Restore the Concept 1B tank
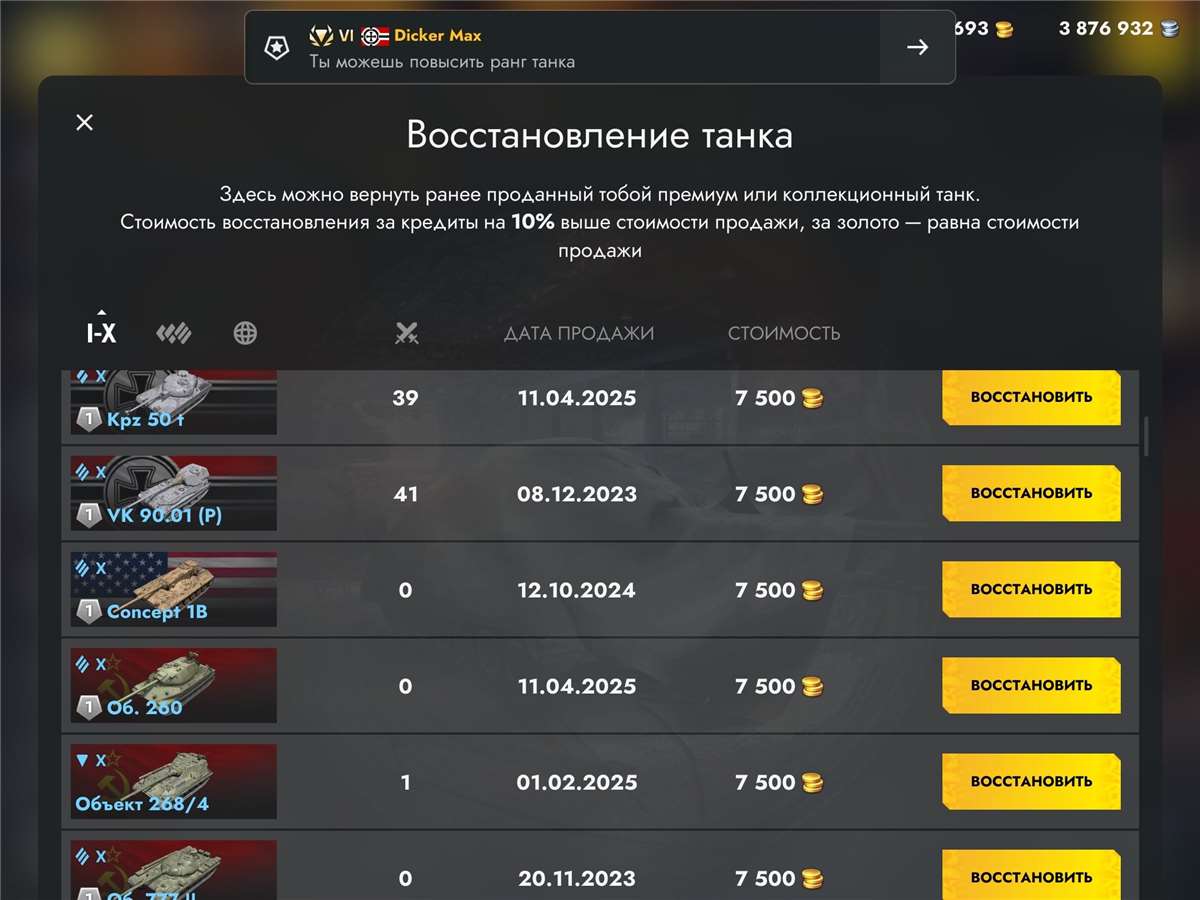 (1030, 589)
